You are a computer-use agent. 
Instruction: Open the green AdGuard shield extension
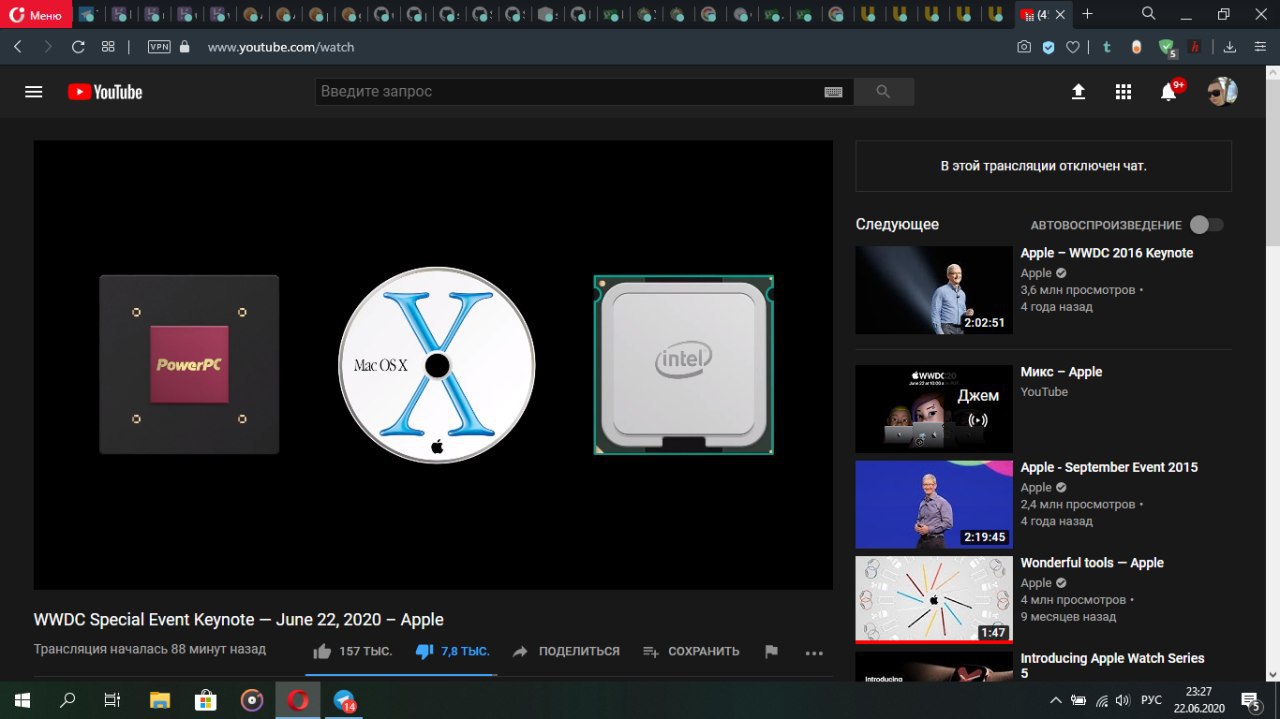1166,47
